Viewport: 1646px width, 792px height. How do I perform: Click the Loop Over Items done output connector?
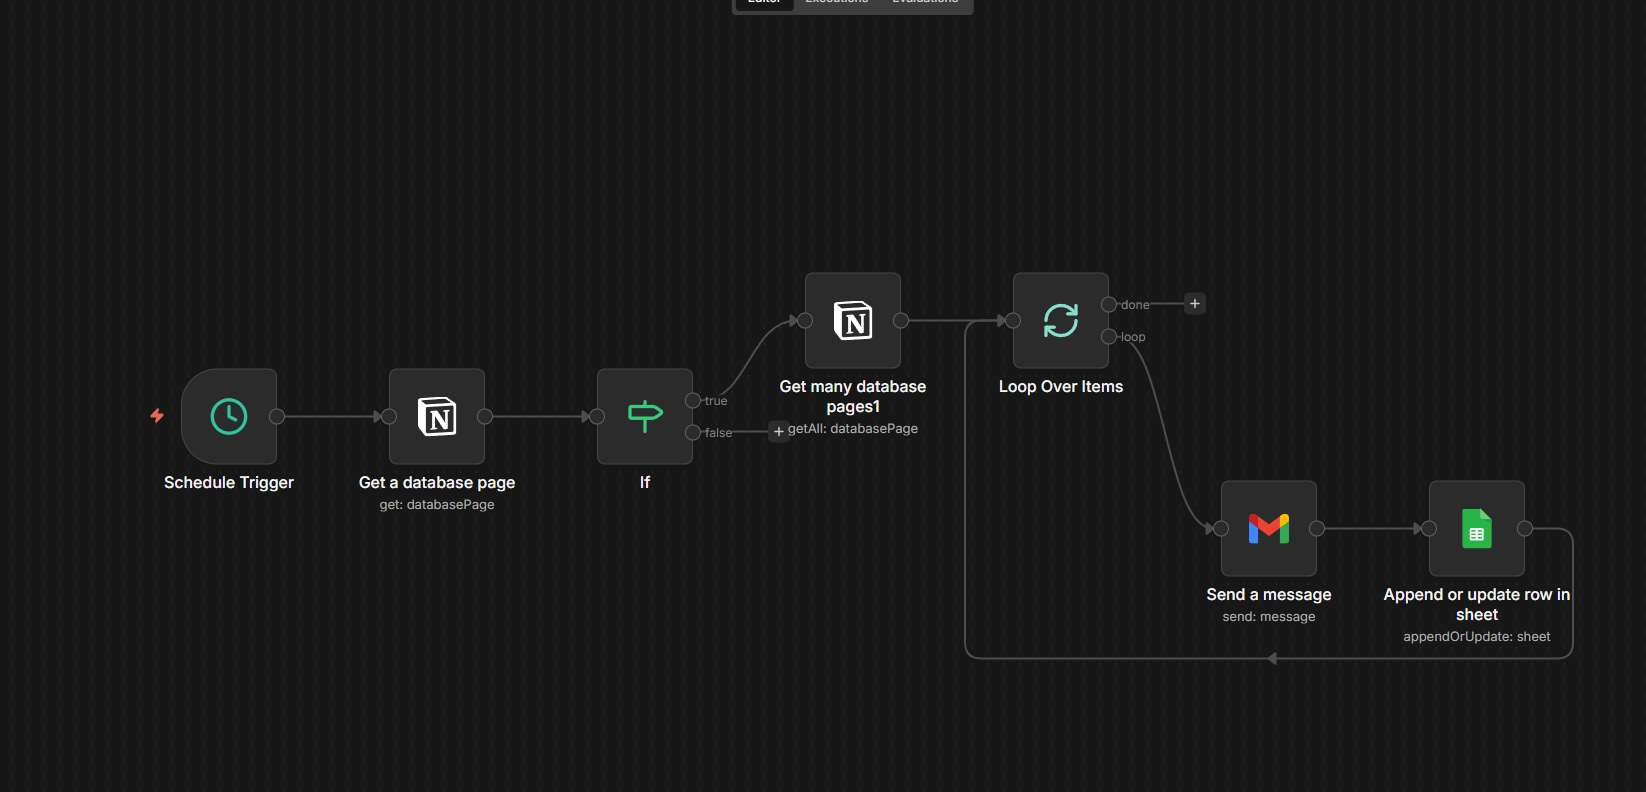pyautogui.click(x=1109, y=304)
